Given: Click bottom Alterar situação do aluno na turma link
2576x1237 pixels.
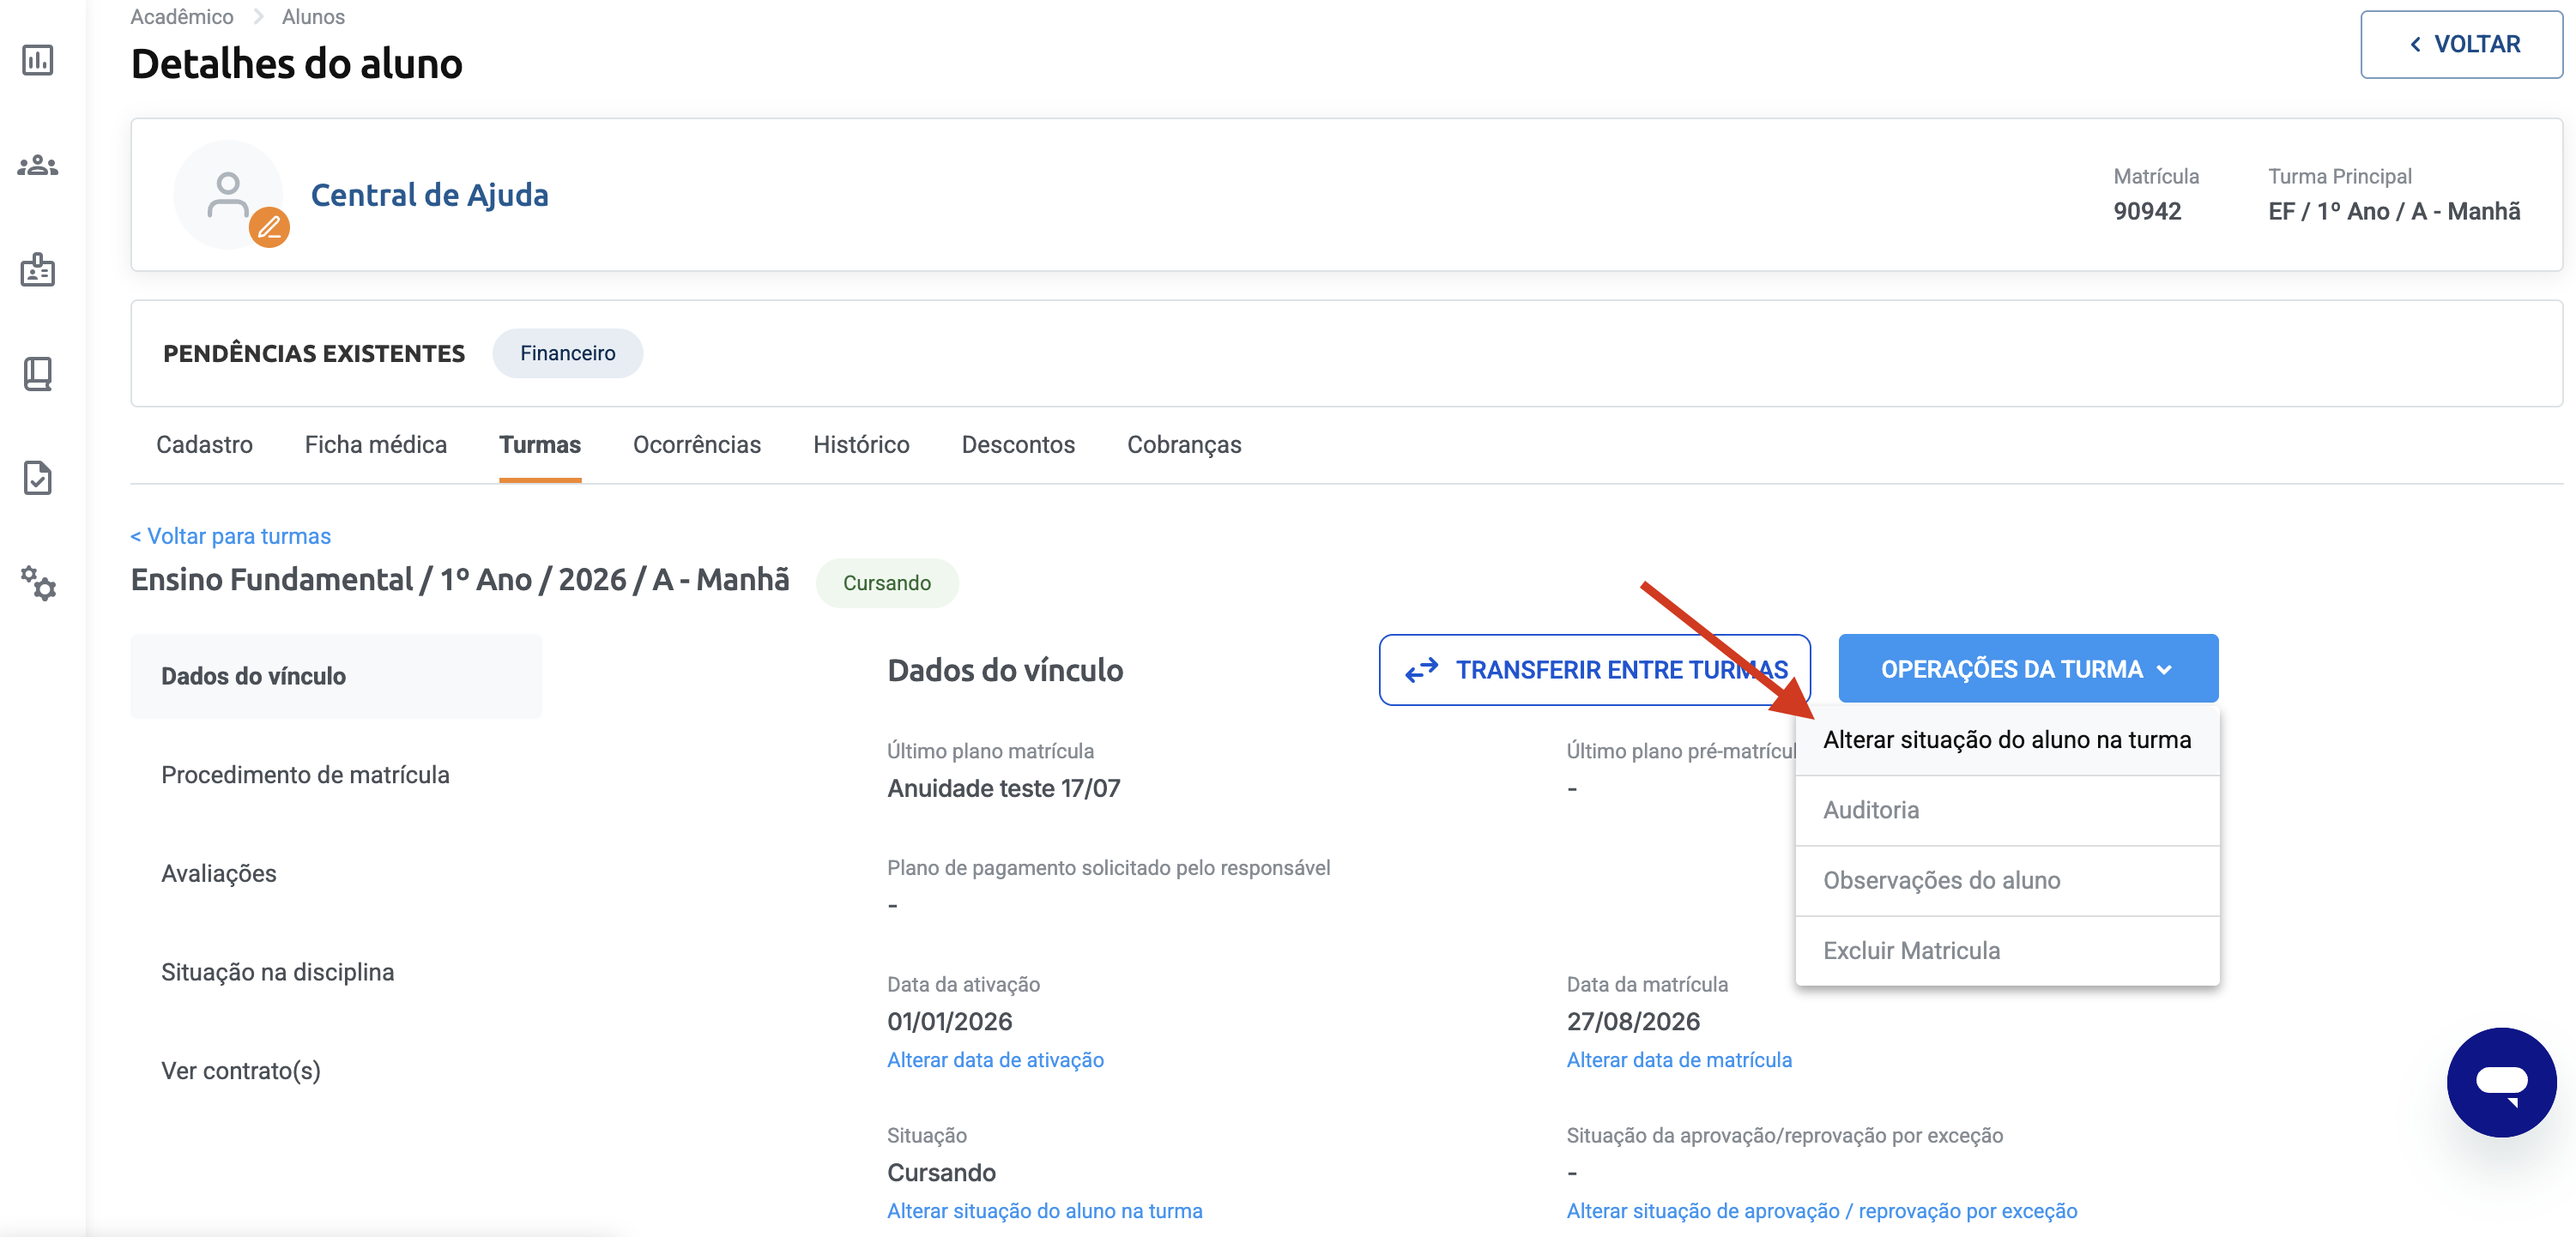Looking at the screenshot, I should click(1044, 1211).
